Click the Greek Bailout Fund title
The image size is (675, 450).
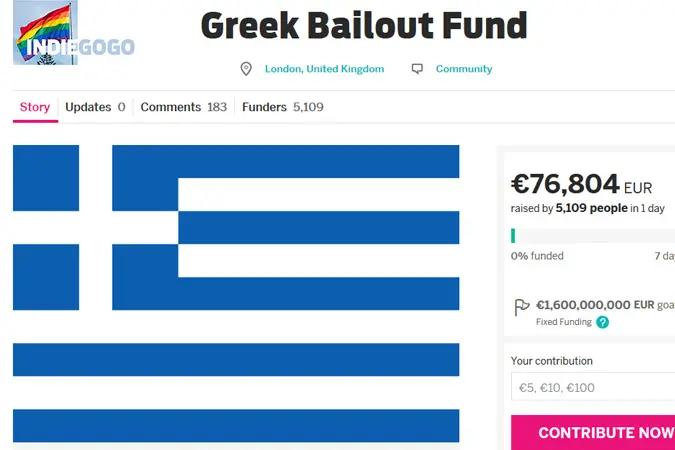click(364, 26)
